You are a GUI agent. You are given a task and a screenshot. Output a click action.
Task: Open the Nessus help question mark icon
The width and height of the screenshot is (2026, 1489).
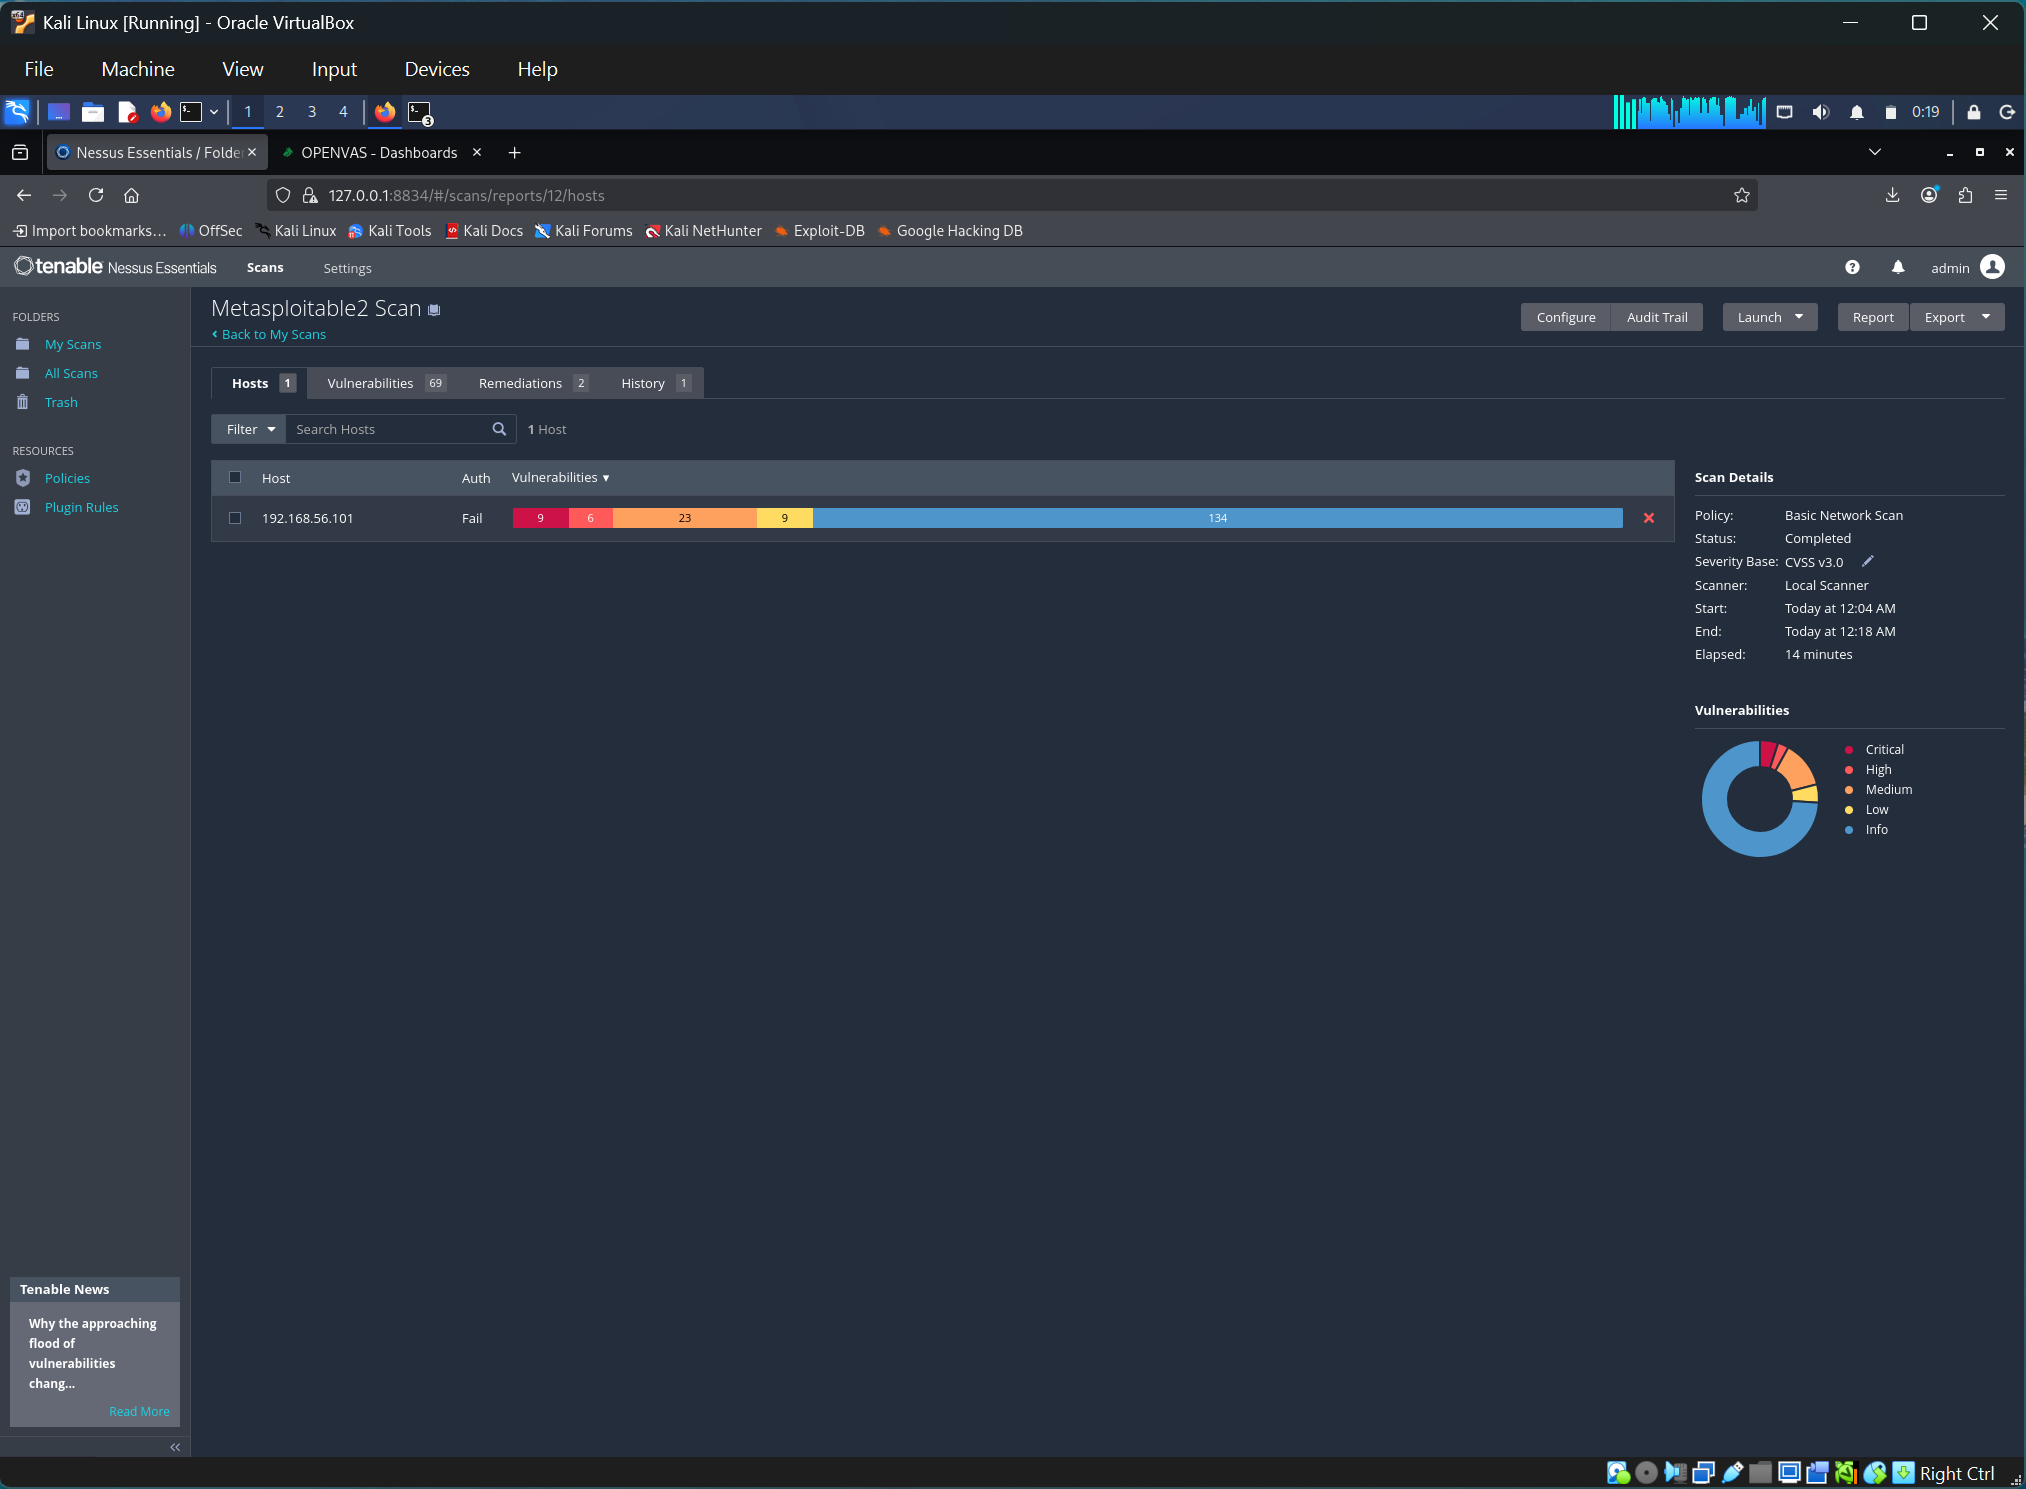pyautogui.click(x=1852, y=267)
